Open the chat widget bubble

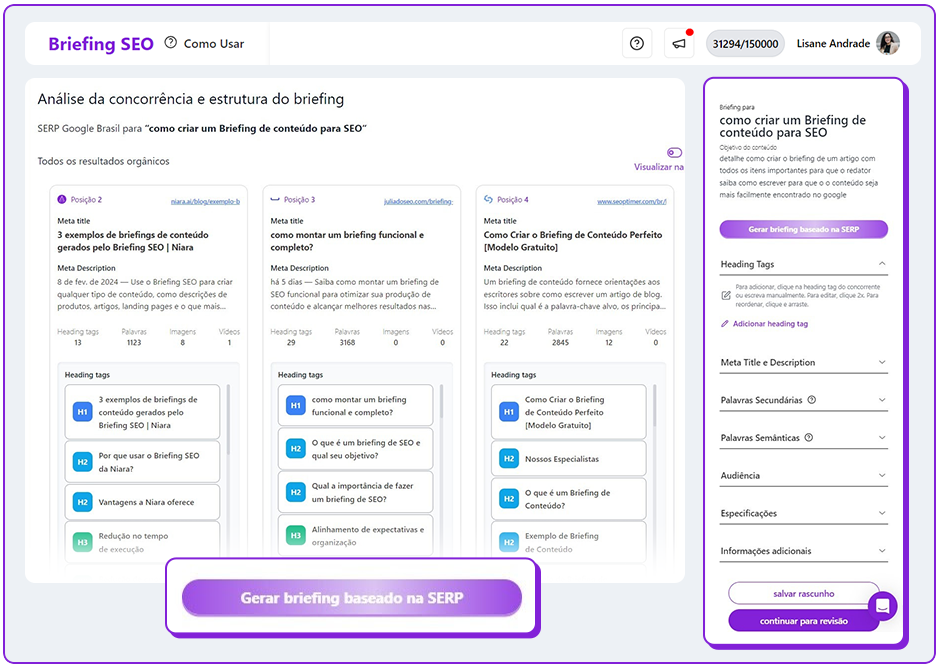882,607
